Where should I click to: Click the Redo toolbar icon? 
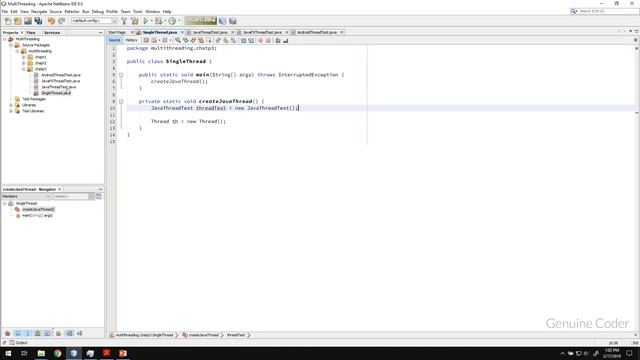[x=62, y=21]
